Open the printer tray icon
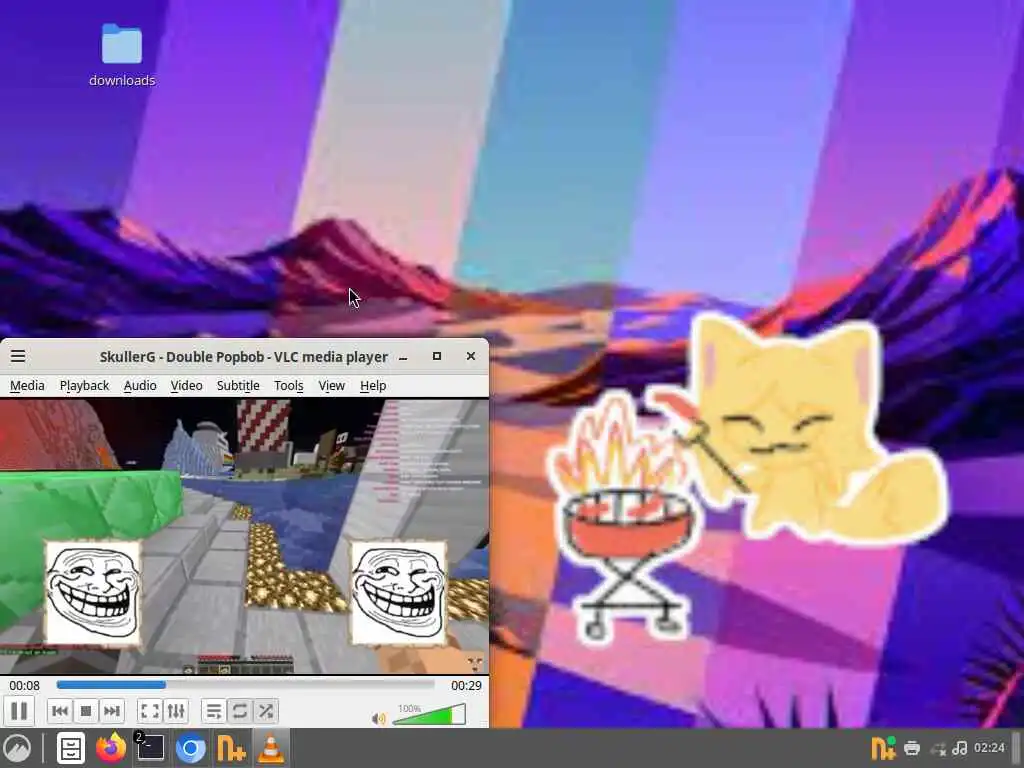The width and height of the screenshot is (1024, 768). pos(912,748)
